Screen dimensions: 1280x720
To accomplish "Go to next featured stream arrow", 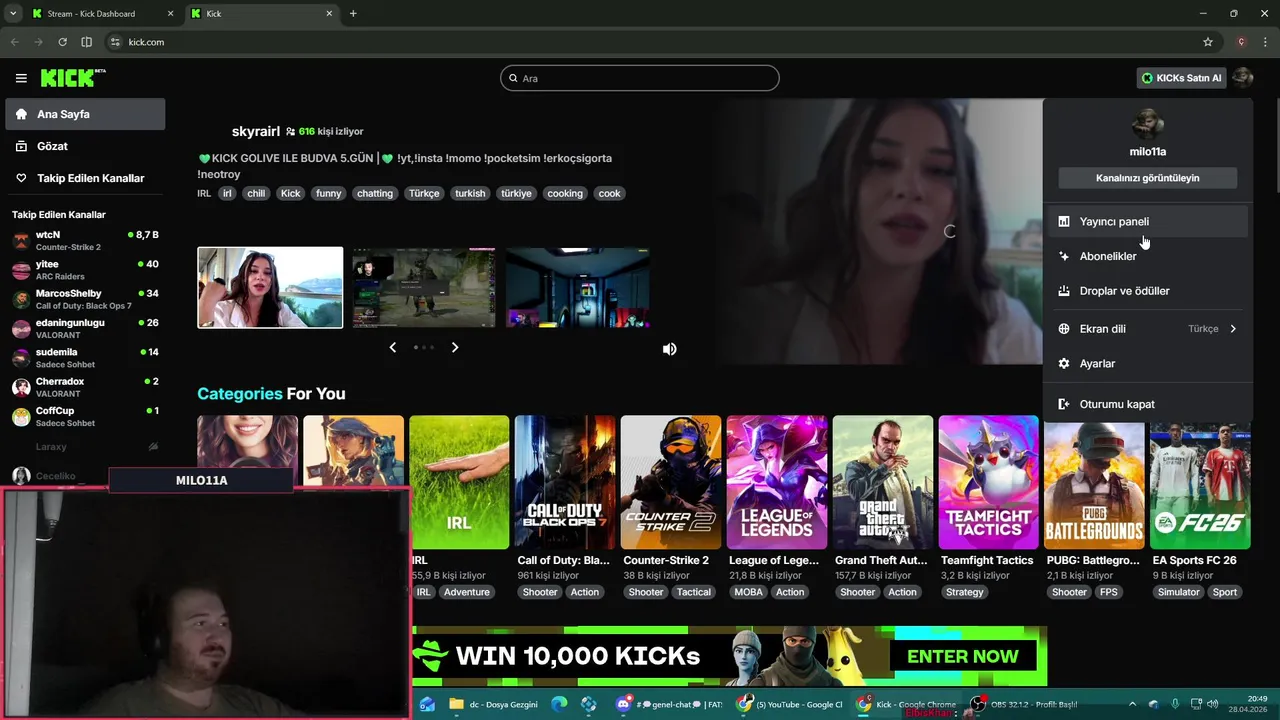I will click(455, 347).
